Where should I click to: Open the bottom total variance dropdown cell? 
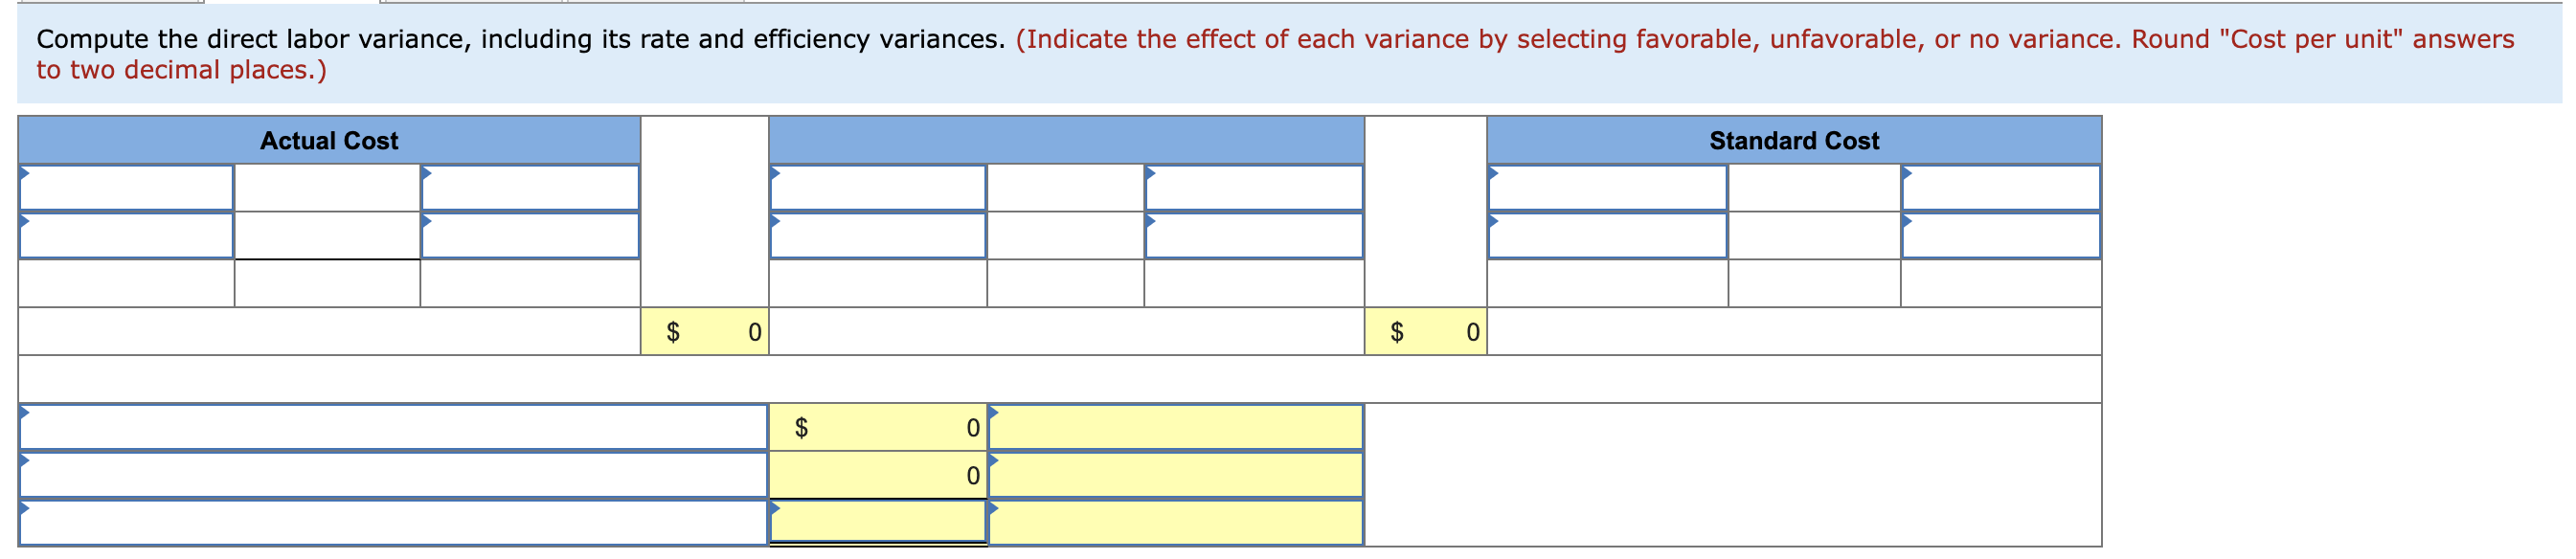click(390, 520)
